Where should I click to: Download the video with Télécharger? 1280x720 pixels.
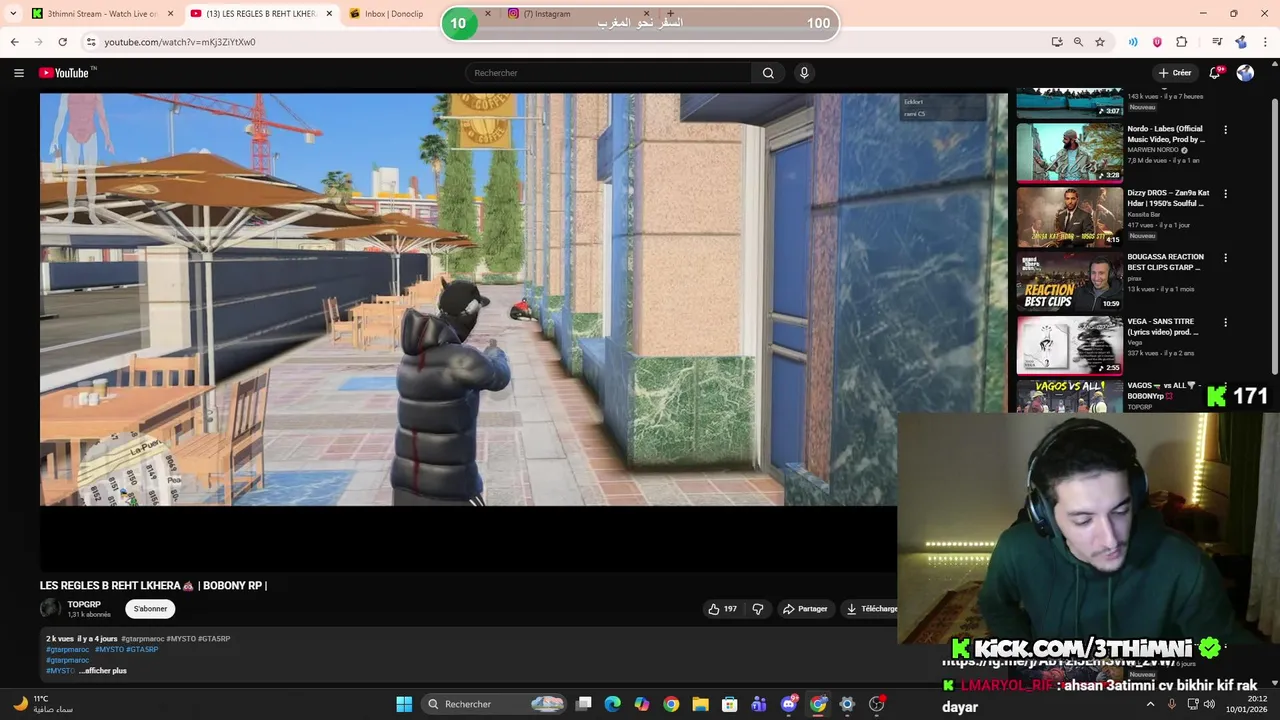871,609
